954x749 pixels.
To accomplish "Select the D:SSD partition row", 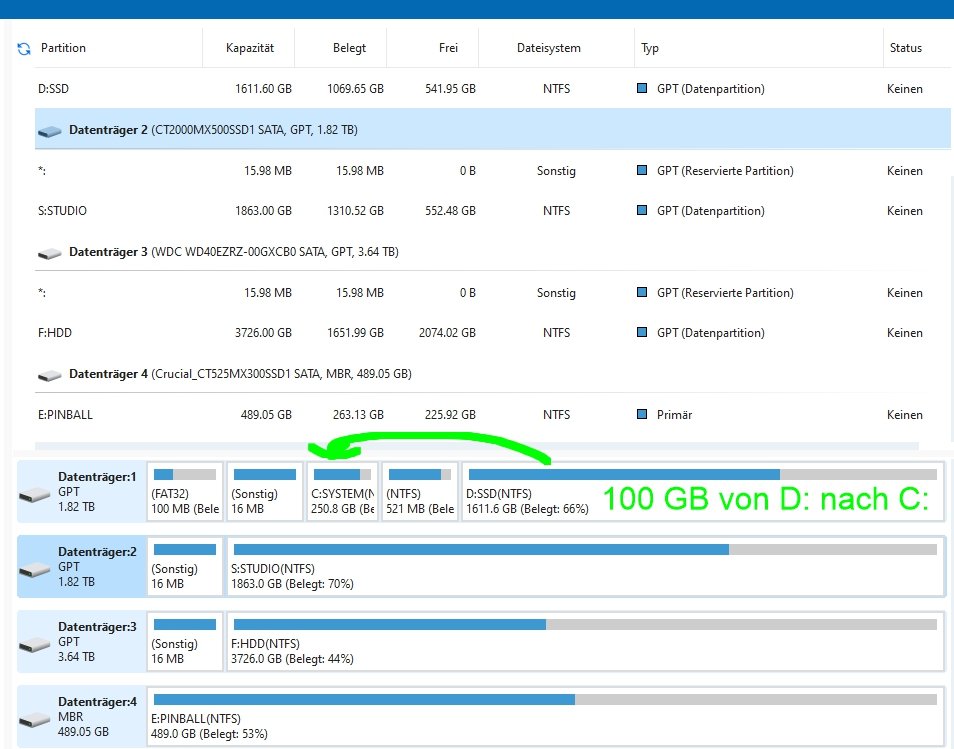I will tap(493, 89).
